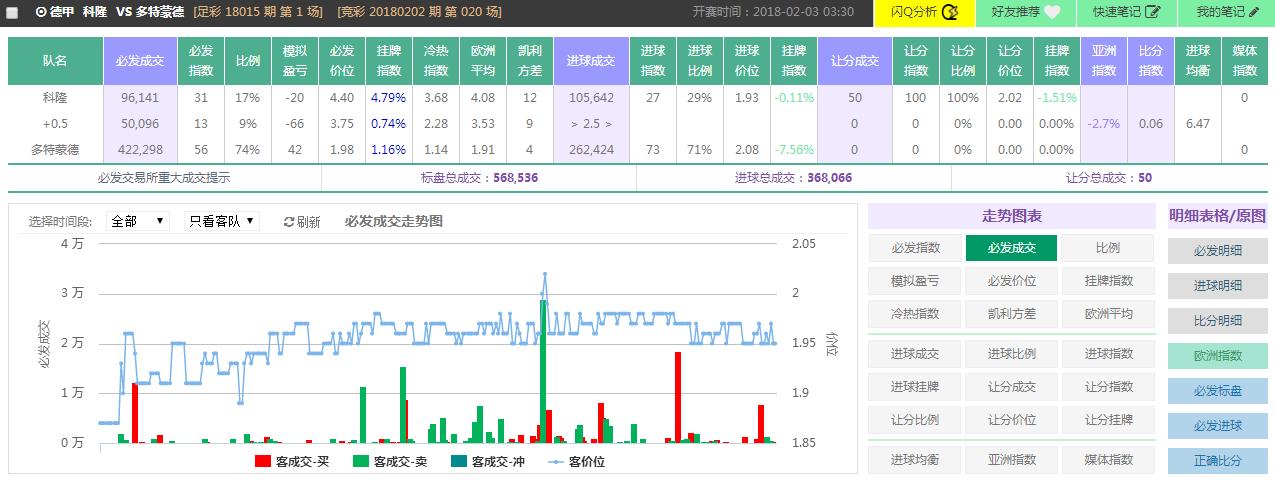Click the pencil icon in 我的笔记

click(x=1253, y=12)
